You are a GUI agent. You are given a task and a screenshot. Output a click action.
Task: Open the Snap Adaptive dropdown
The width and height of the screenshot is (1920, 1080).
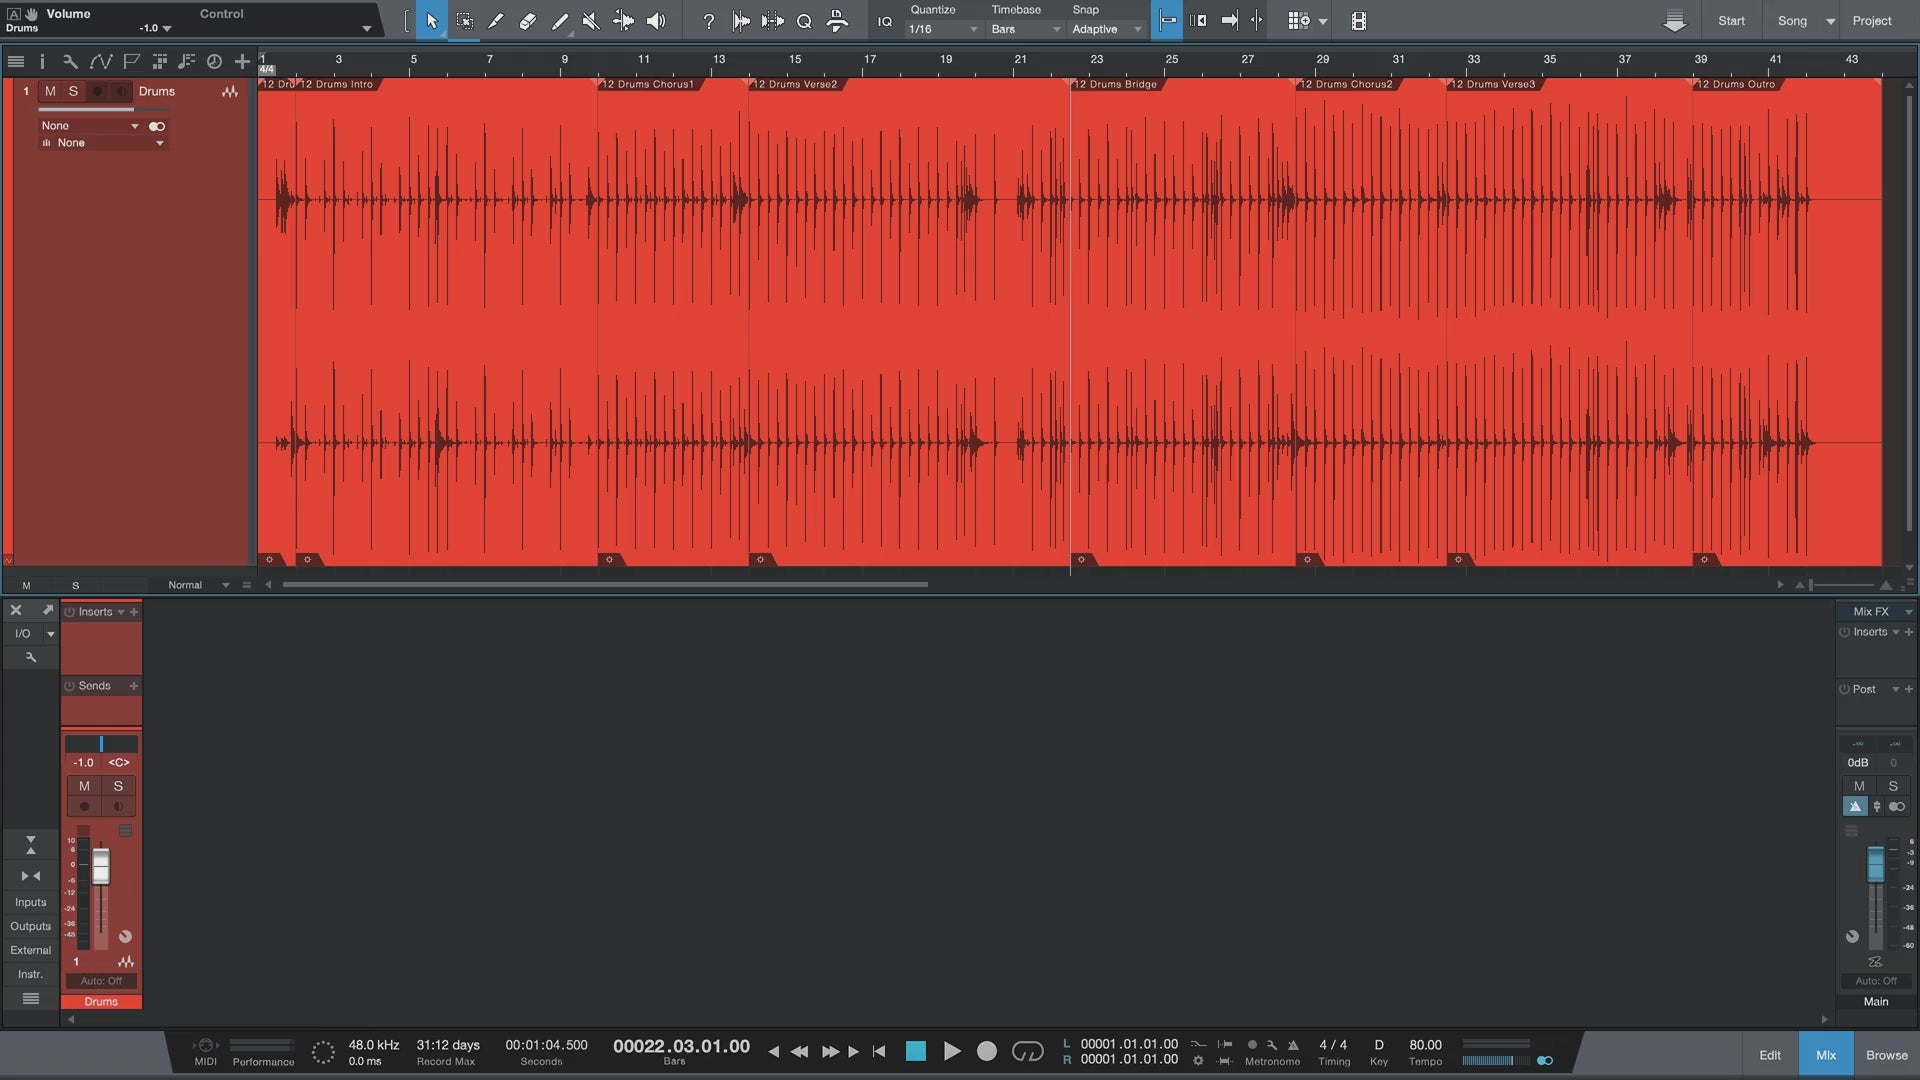pyautogui.click(x=1107, y=29)
